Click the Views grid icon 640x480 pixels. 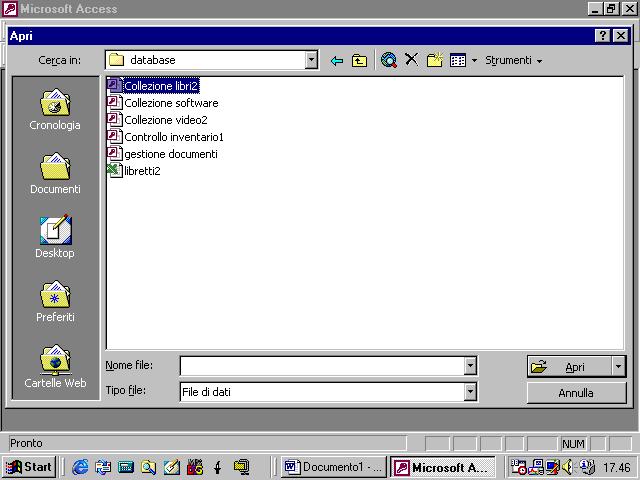[458, 60]
